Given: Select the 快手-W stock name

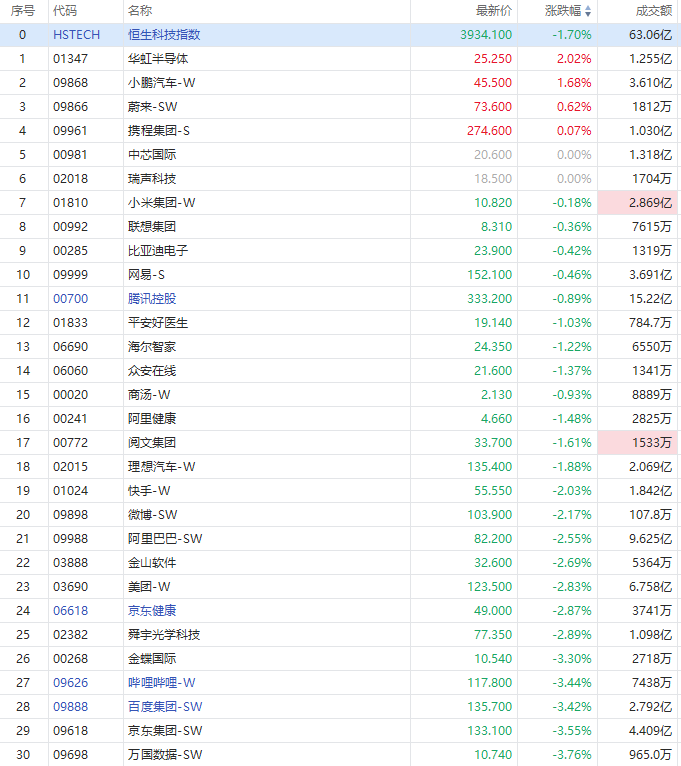Looking at the screenshot, I should coord(149,490).
